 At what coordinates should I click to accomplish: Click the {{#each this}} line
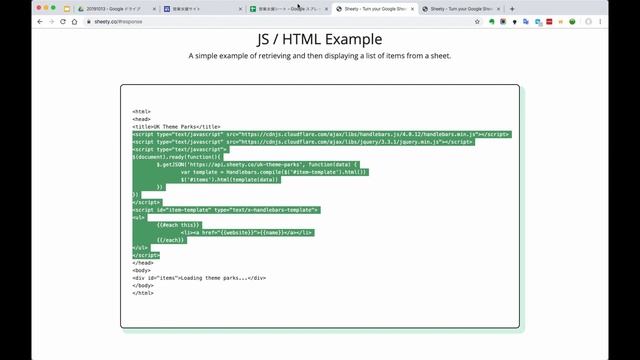click(179, 225)
